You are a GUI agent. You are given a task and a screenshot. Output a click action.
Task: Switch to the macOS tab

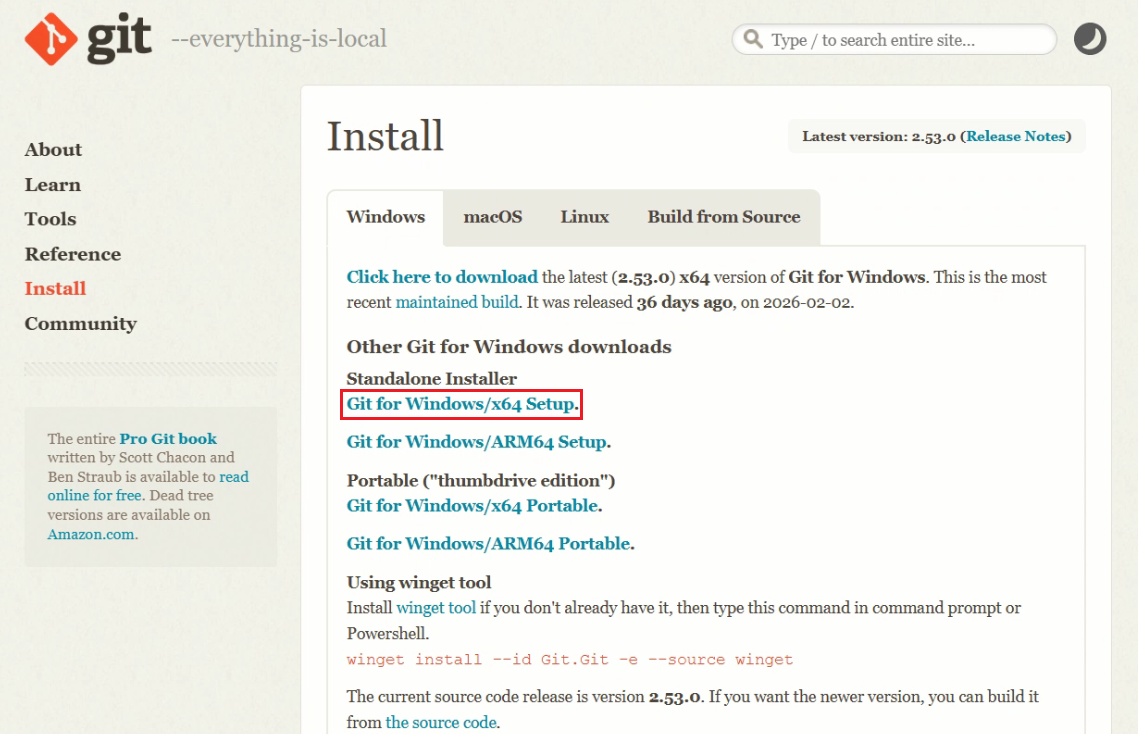493,217
